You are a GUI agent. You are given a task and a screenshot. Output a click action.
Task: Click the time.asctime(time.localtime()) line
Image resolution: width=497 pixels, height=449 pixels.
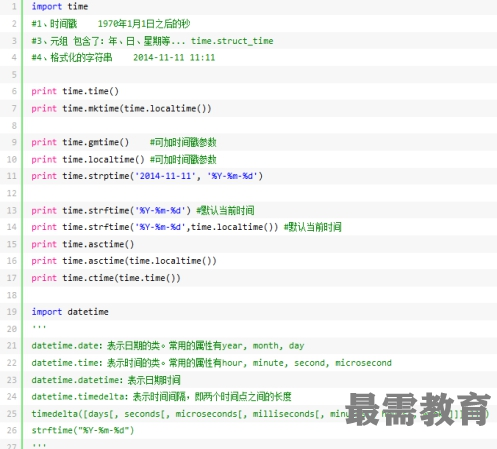pos(124,261)
